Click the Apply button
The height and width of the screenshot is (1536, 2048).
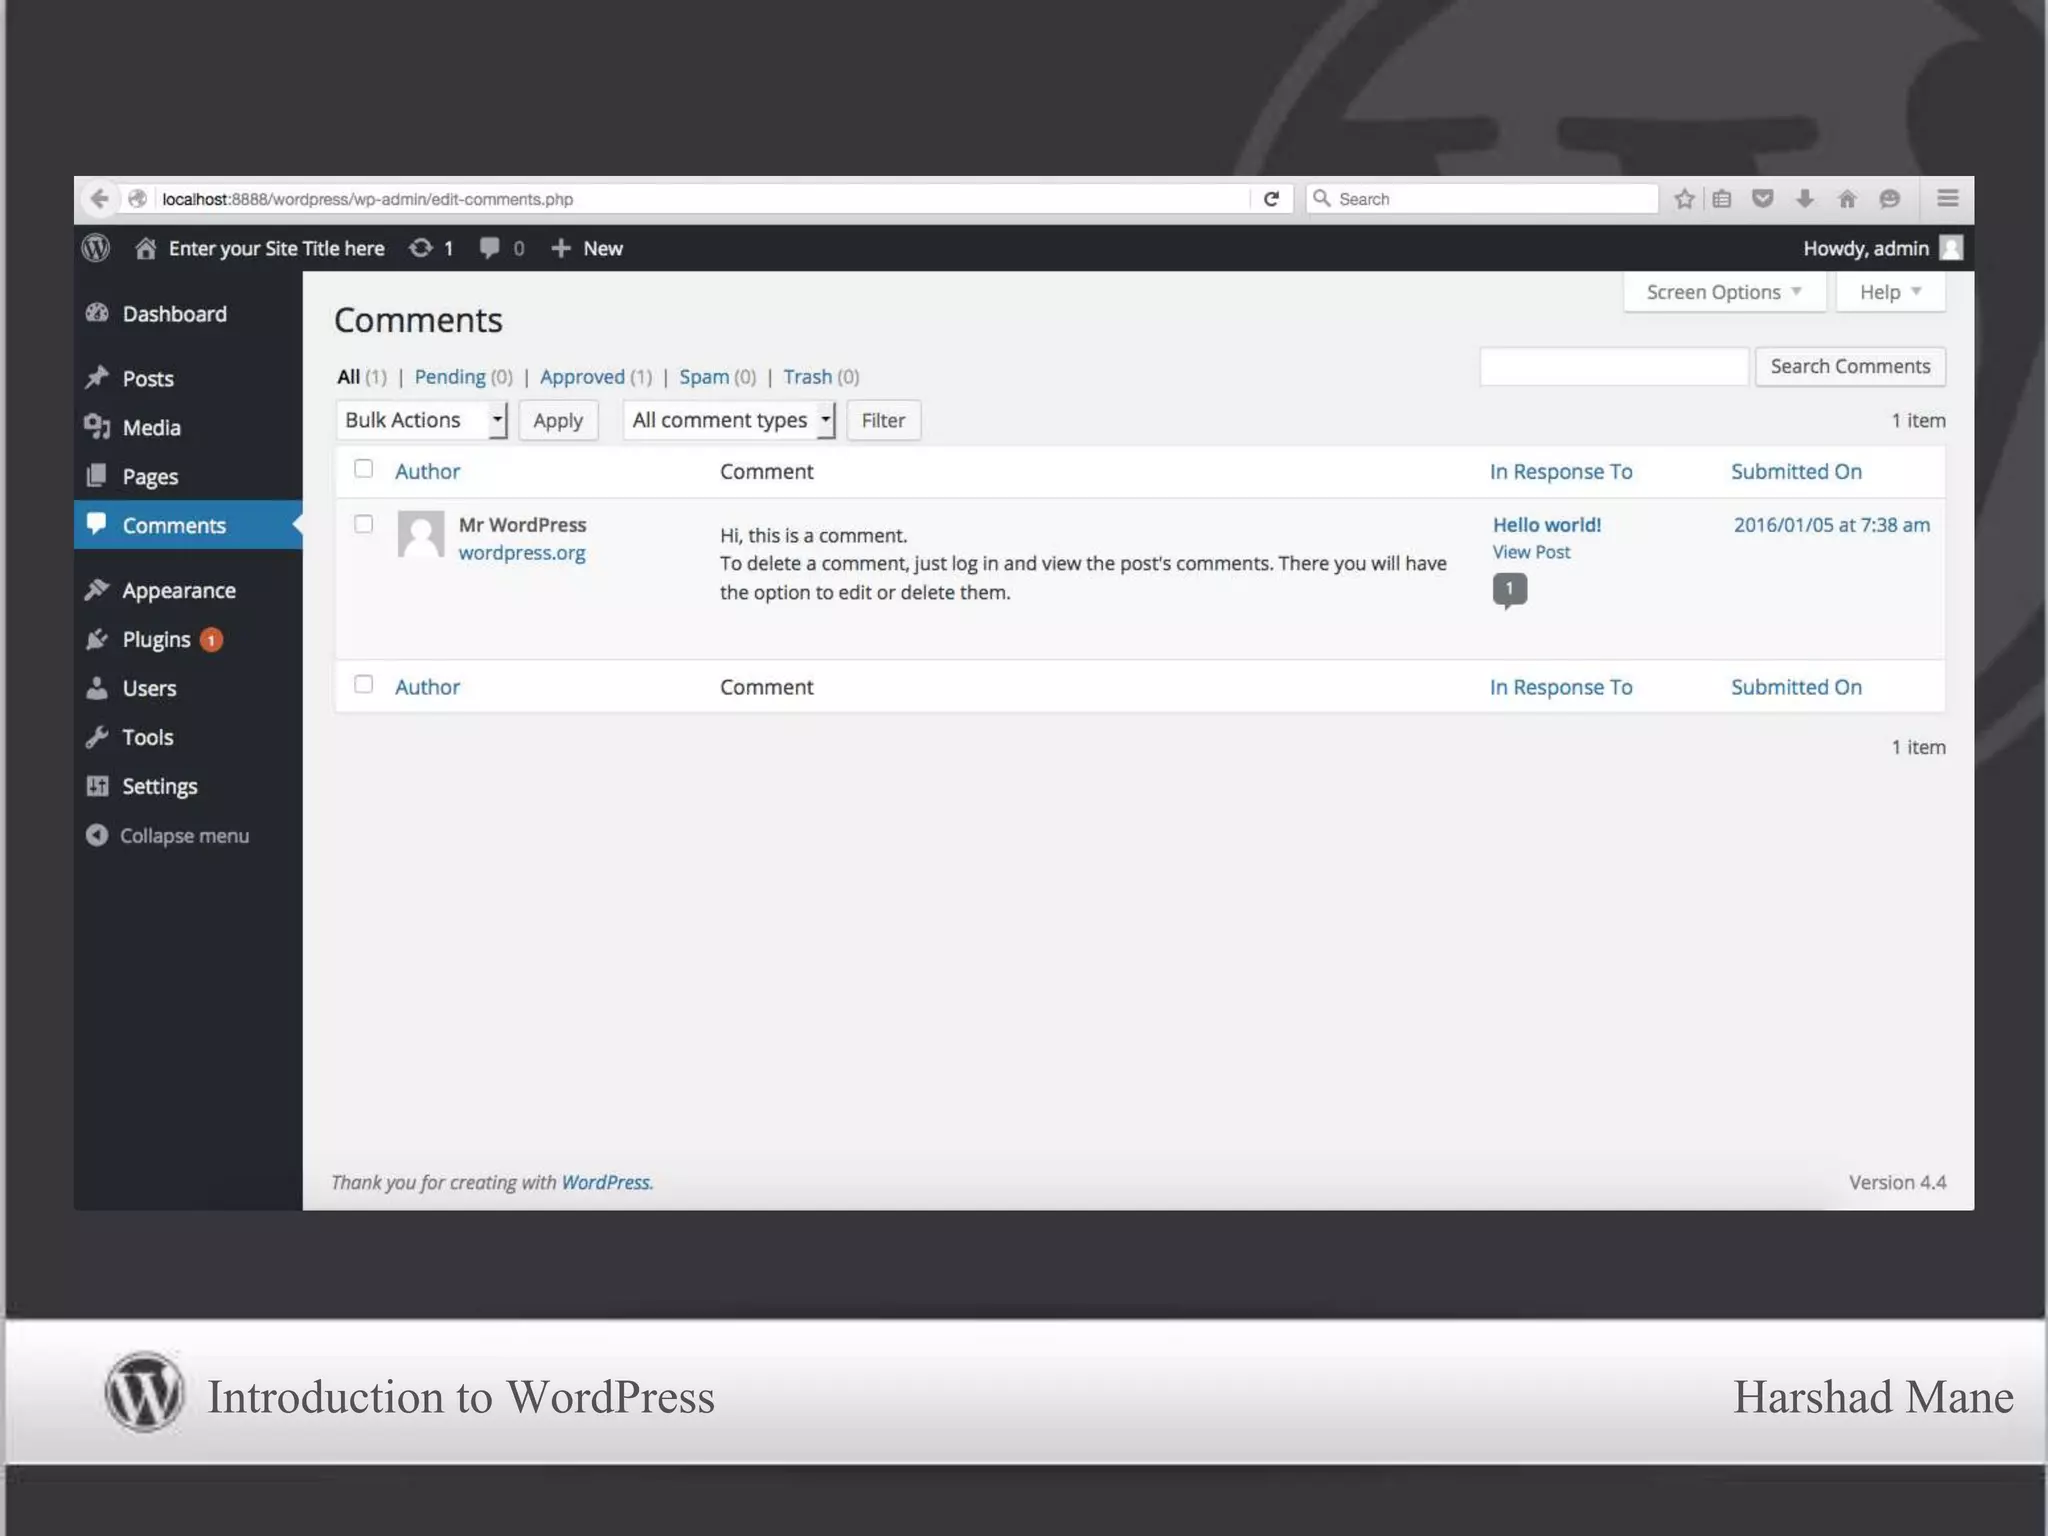point(558,420)
